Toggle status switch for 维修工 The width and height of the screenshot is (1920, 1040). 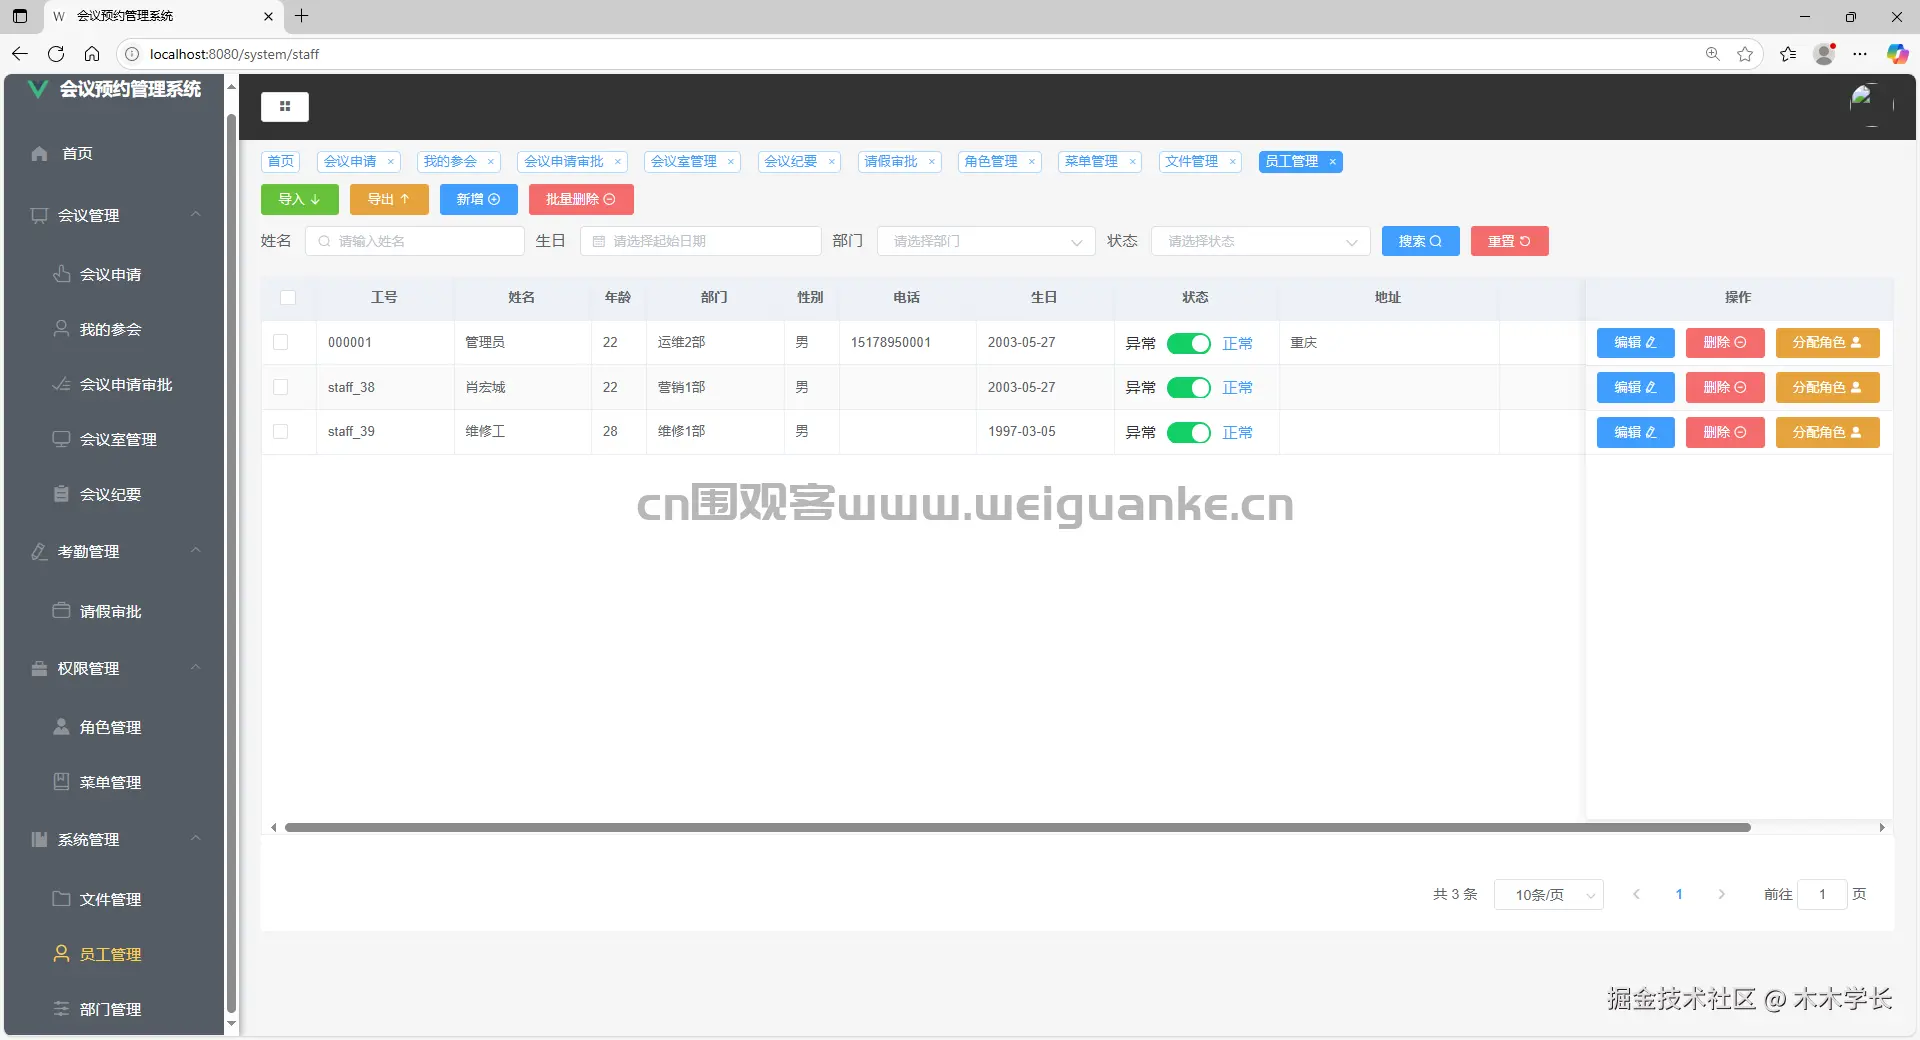click(1189, 432)
